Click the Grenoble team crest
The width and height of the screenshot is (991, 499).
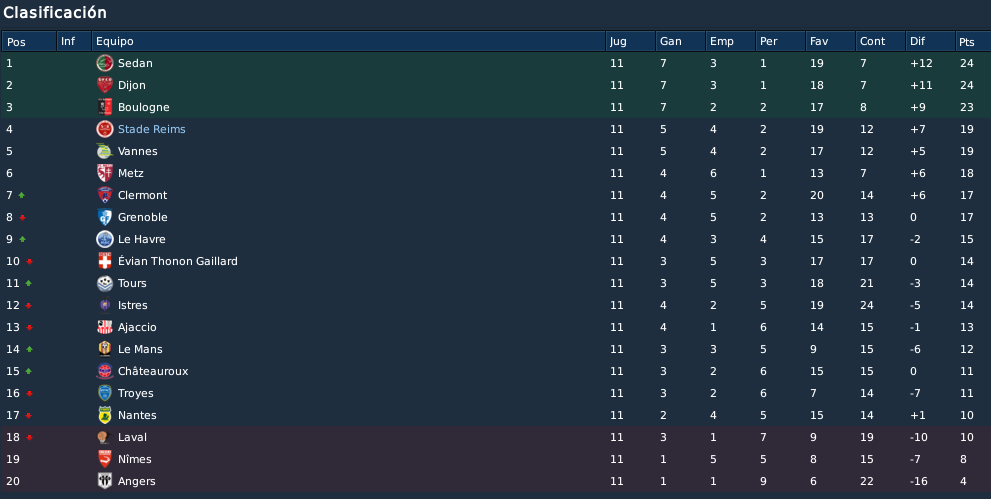[104, 217]
